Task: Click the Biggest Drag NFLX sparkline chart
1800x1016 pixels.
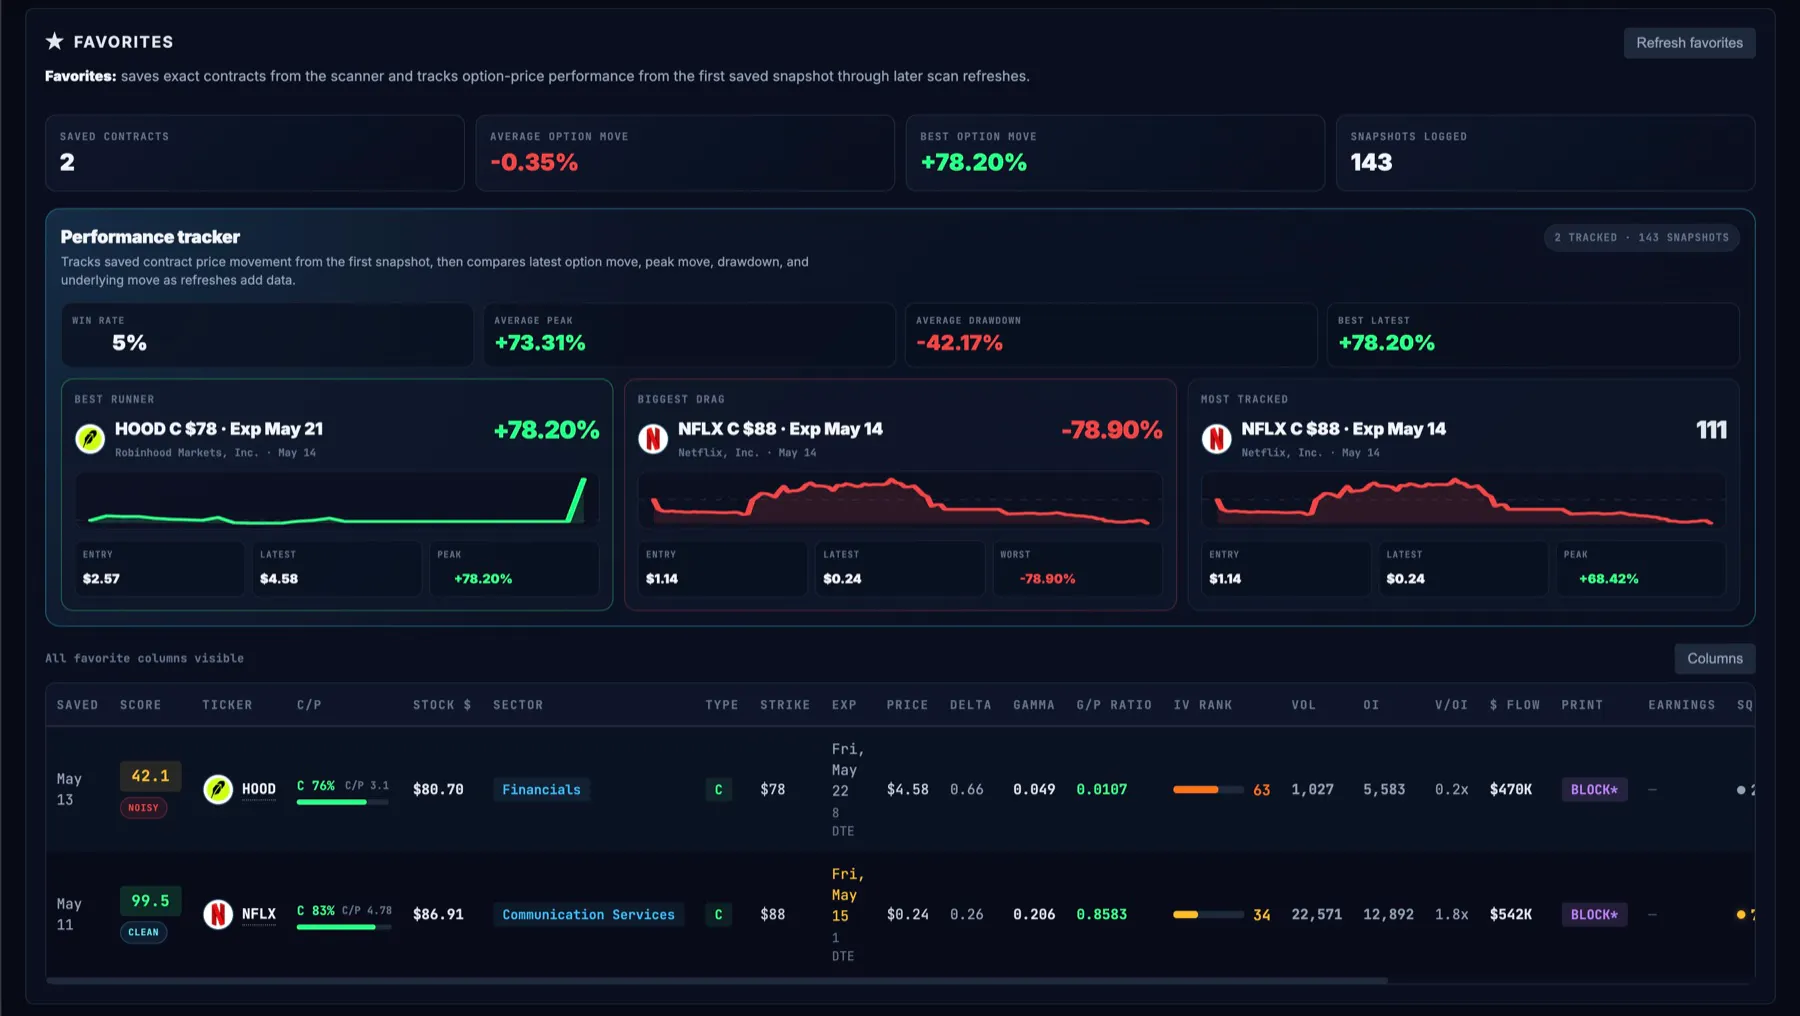Action: pos(900,500)
